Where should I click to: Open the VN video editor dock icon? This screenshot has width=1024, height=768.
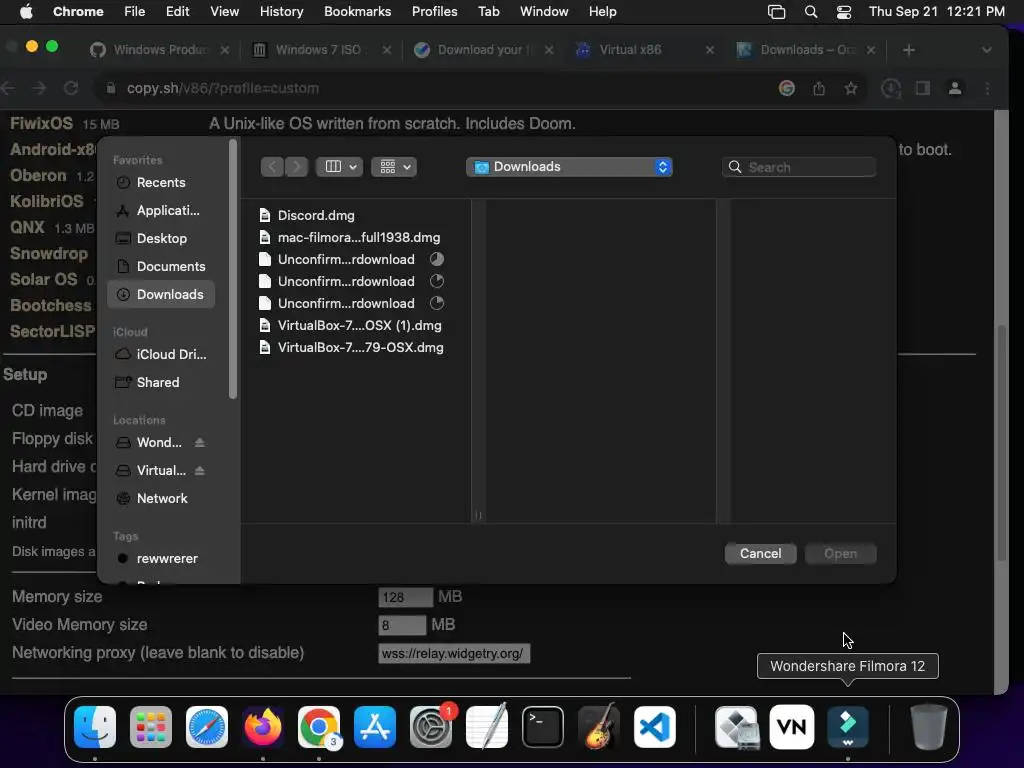pyautogui.click(x=792, y=727)
